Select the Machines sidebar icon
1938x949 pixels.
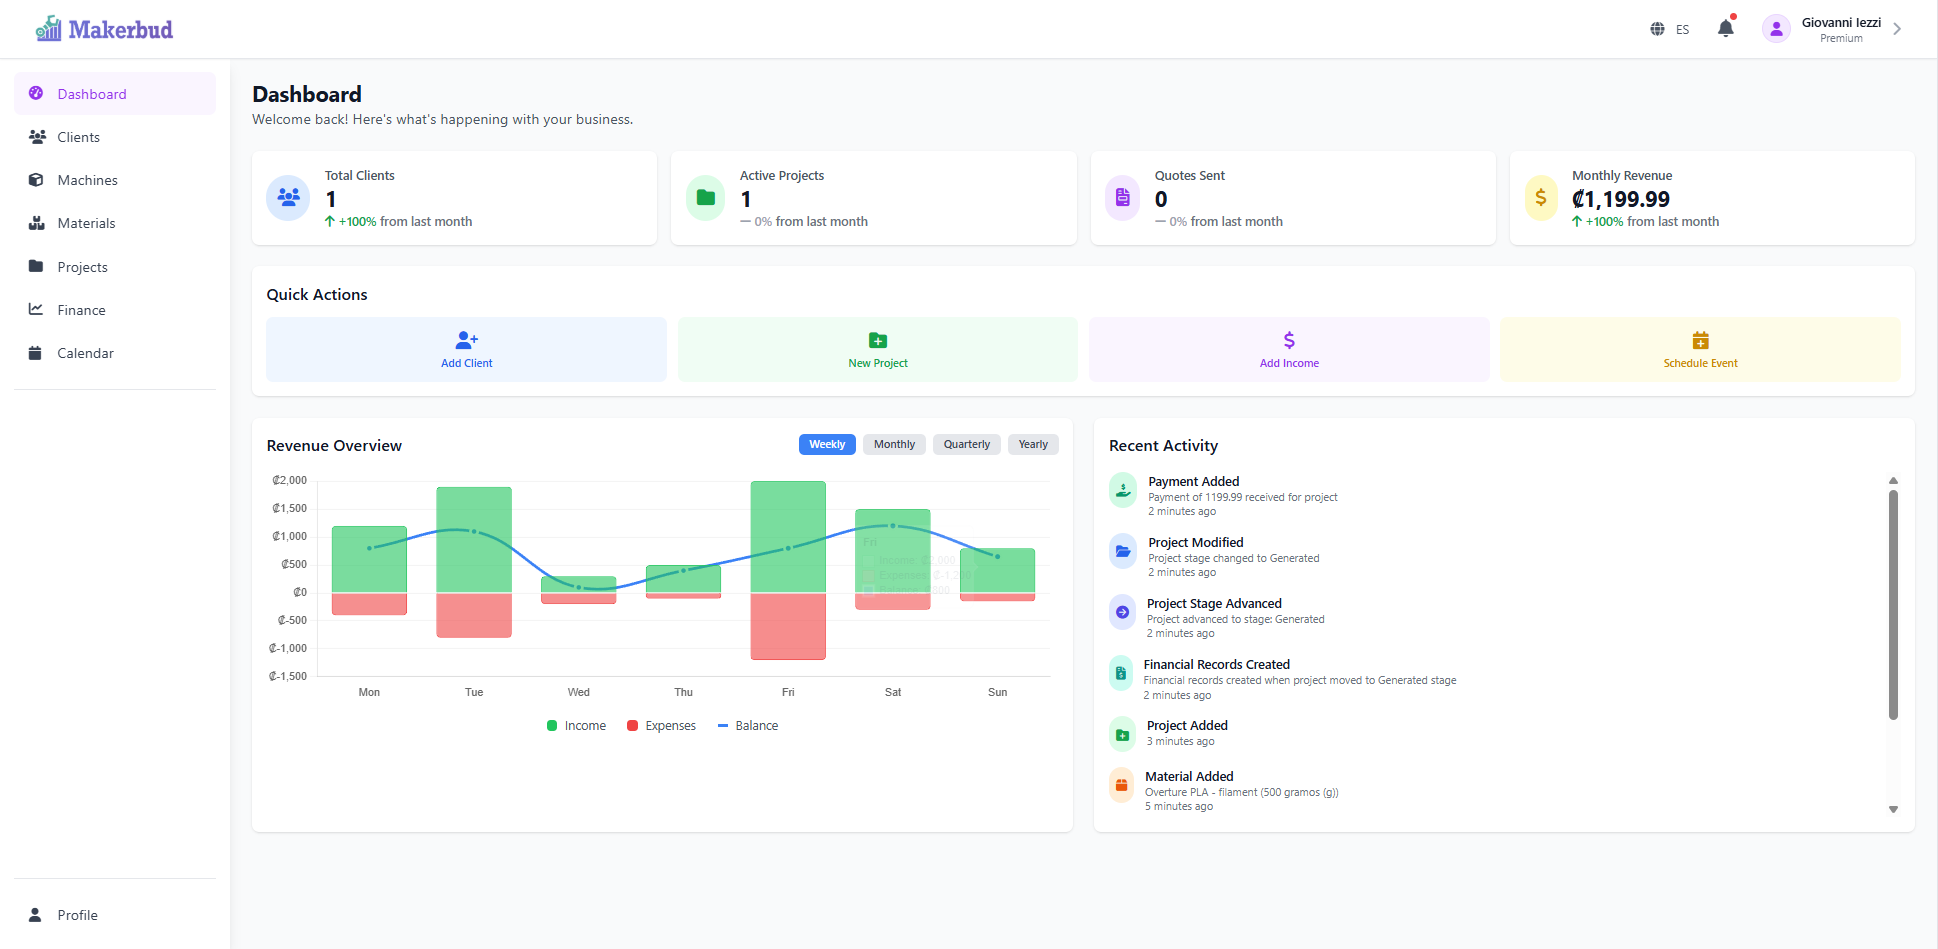pyautogui.click(x=37, y=180)
